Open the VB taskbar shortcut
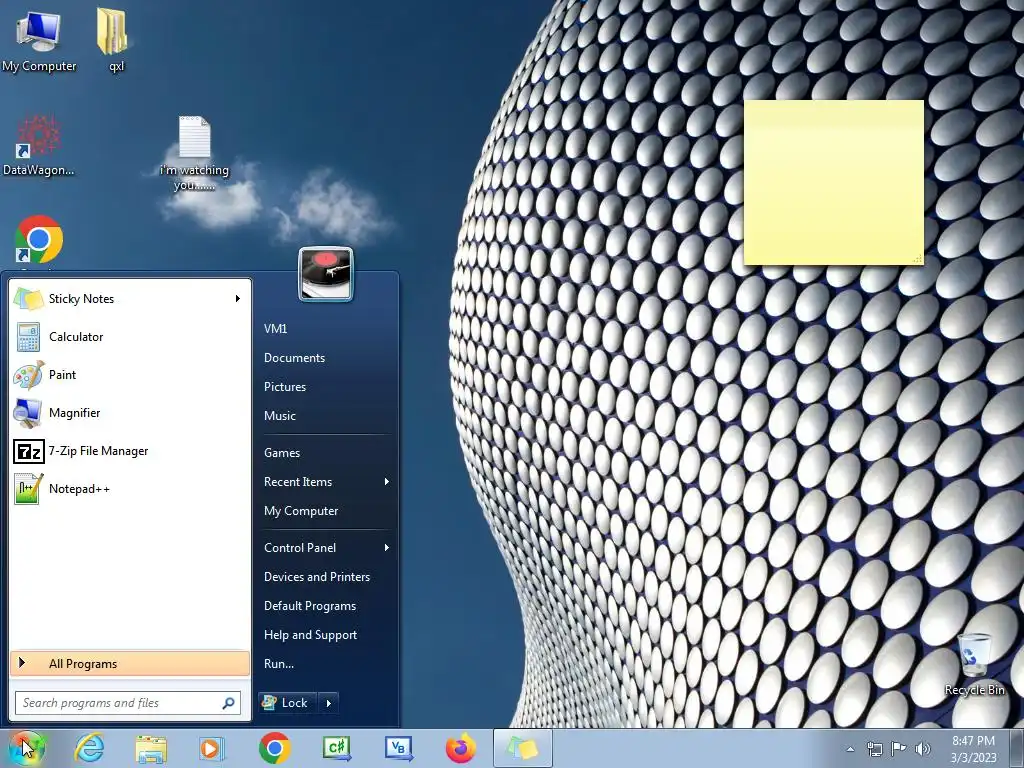Image resolution: width=1024 pixels, height=768 pixels. [x=398, y=748]
